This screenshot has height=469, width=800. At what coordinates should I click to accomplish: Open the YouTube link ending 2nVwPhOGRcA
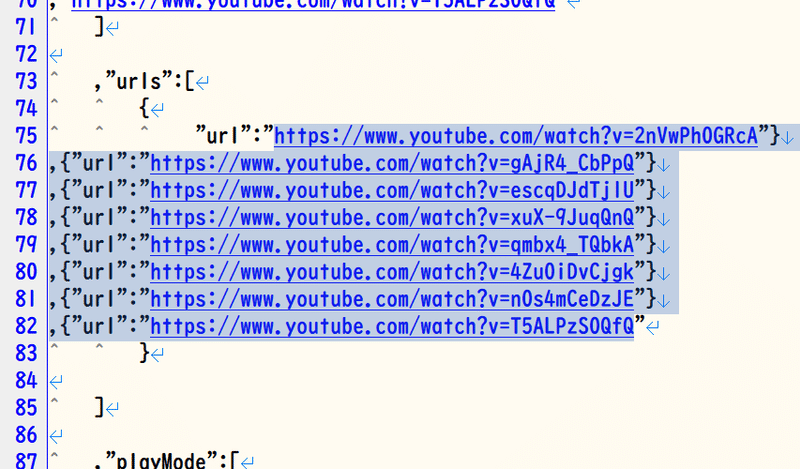[x=516, y=136]
